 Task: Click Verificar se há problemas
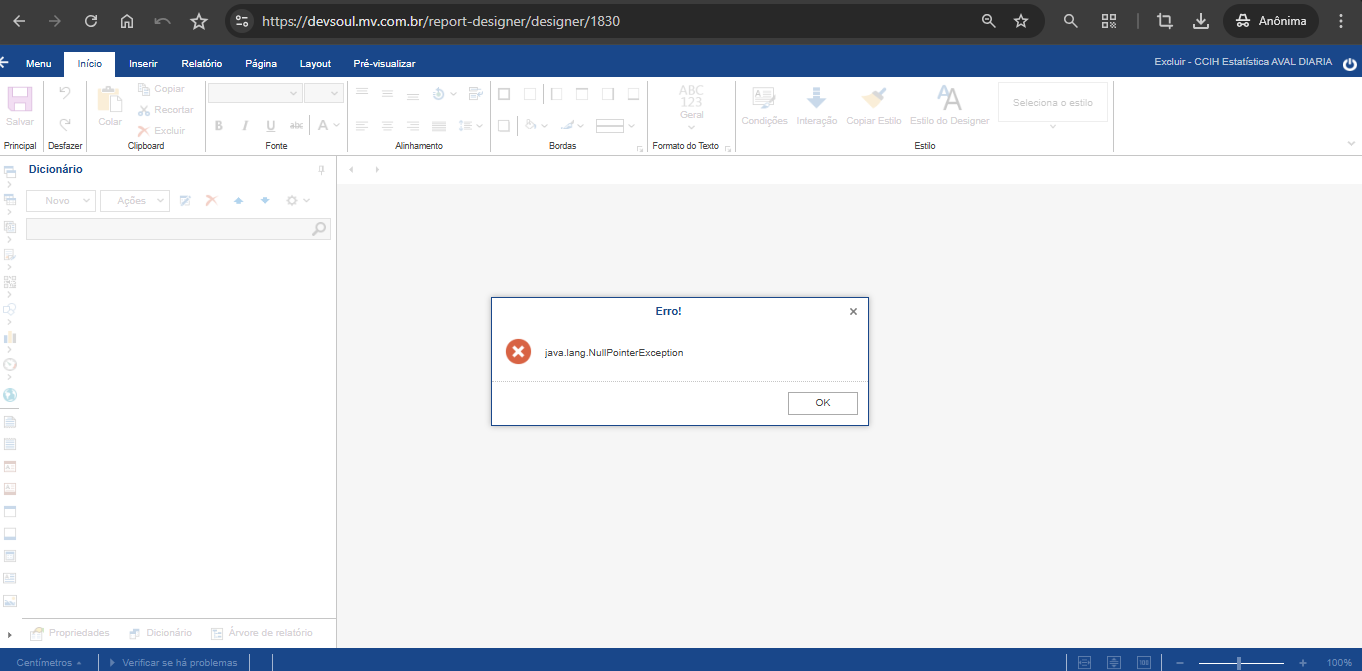(173, 662)
